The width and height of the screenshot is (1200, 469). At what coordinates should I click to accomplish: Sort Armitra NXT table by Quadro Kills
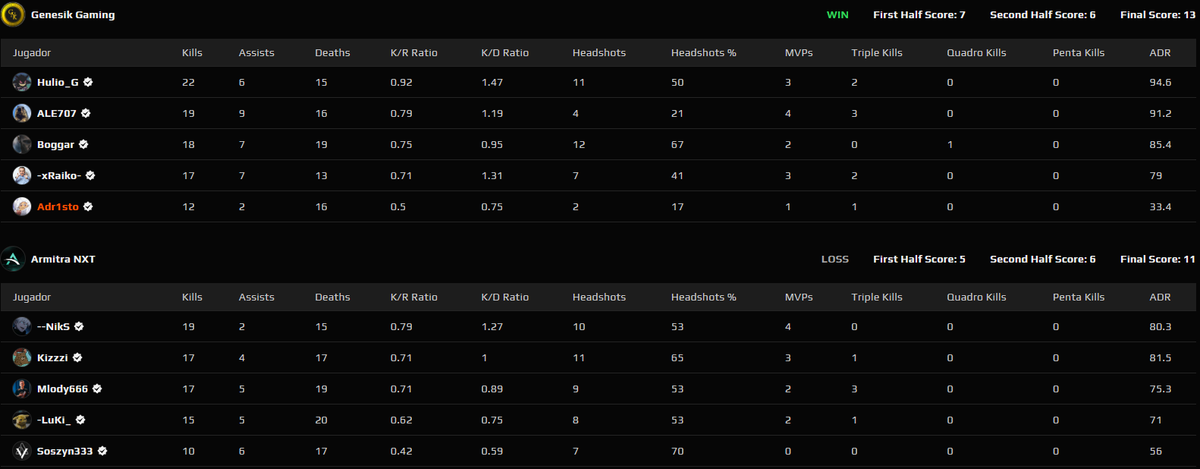[x=977, y=297]
